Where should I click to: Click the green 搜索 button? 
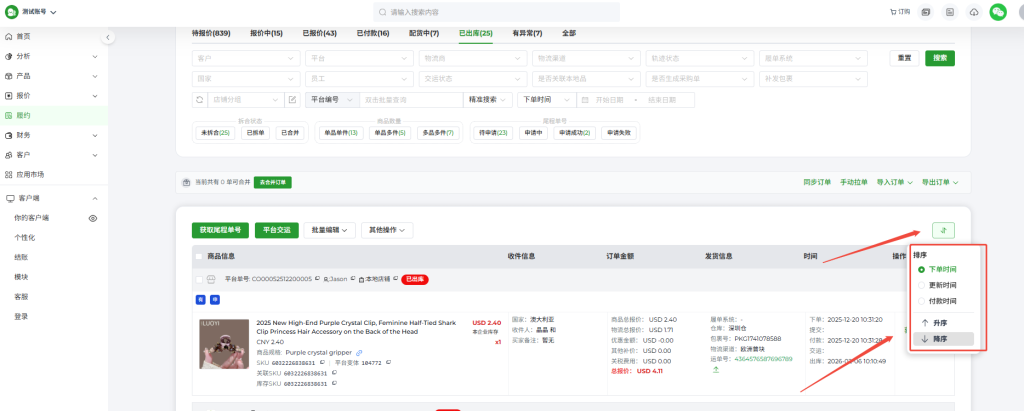point(940,58)
